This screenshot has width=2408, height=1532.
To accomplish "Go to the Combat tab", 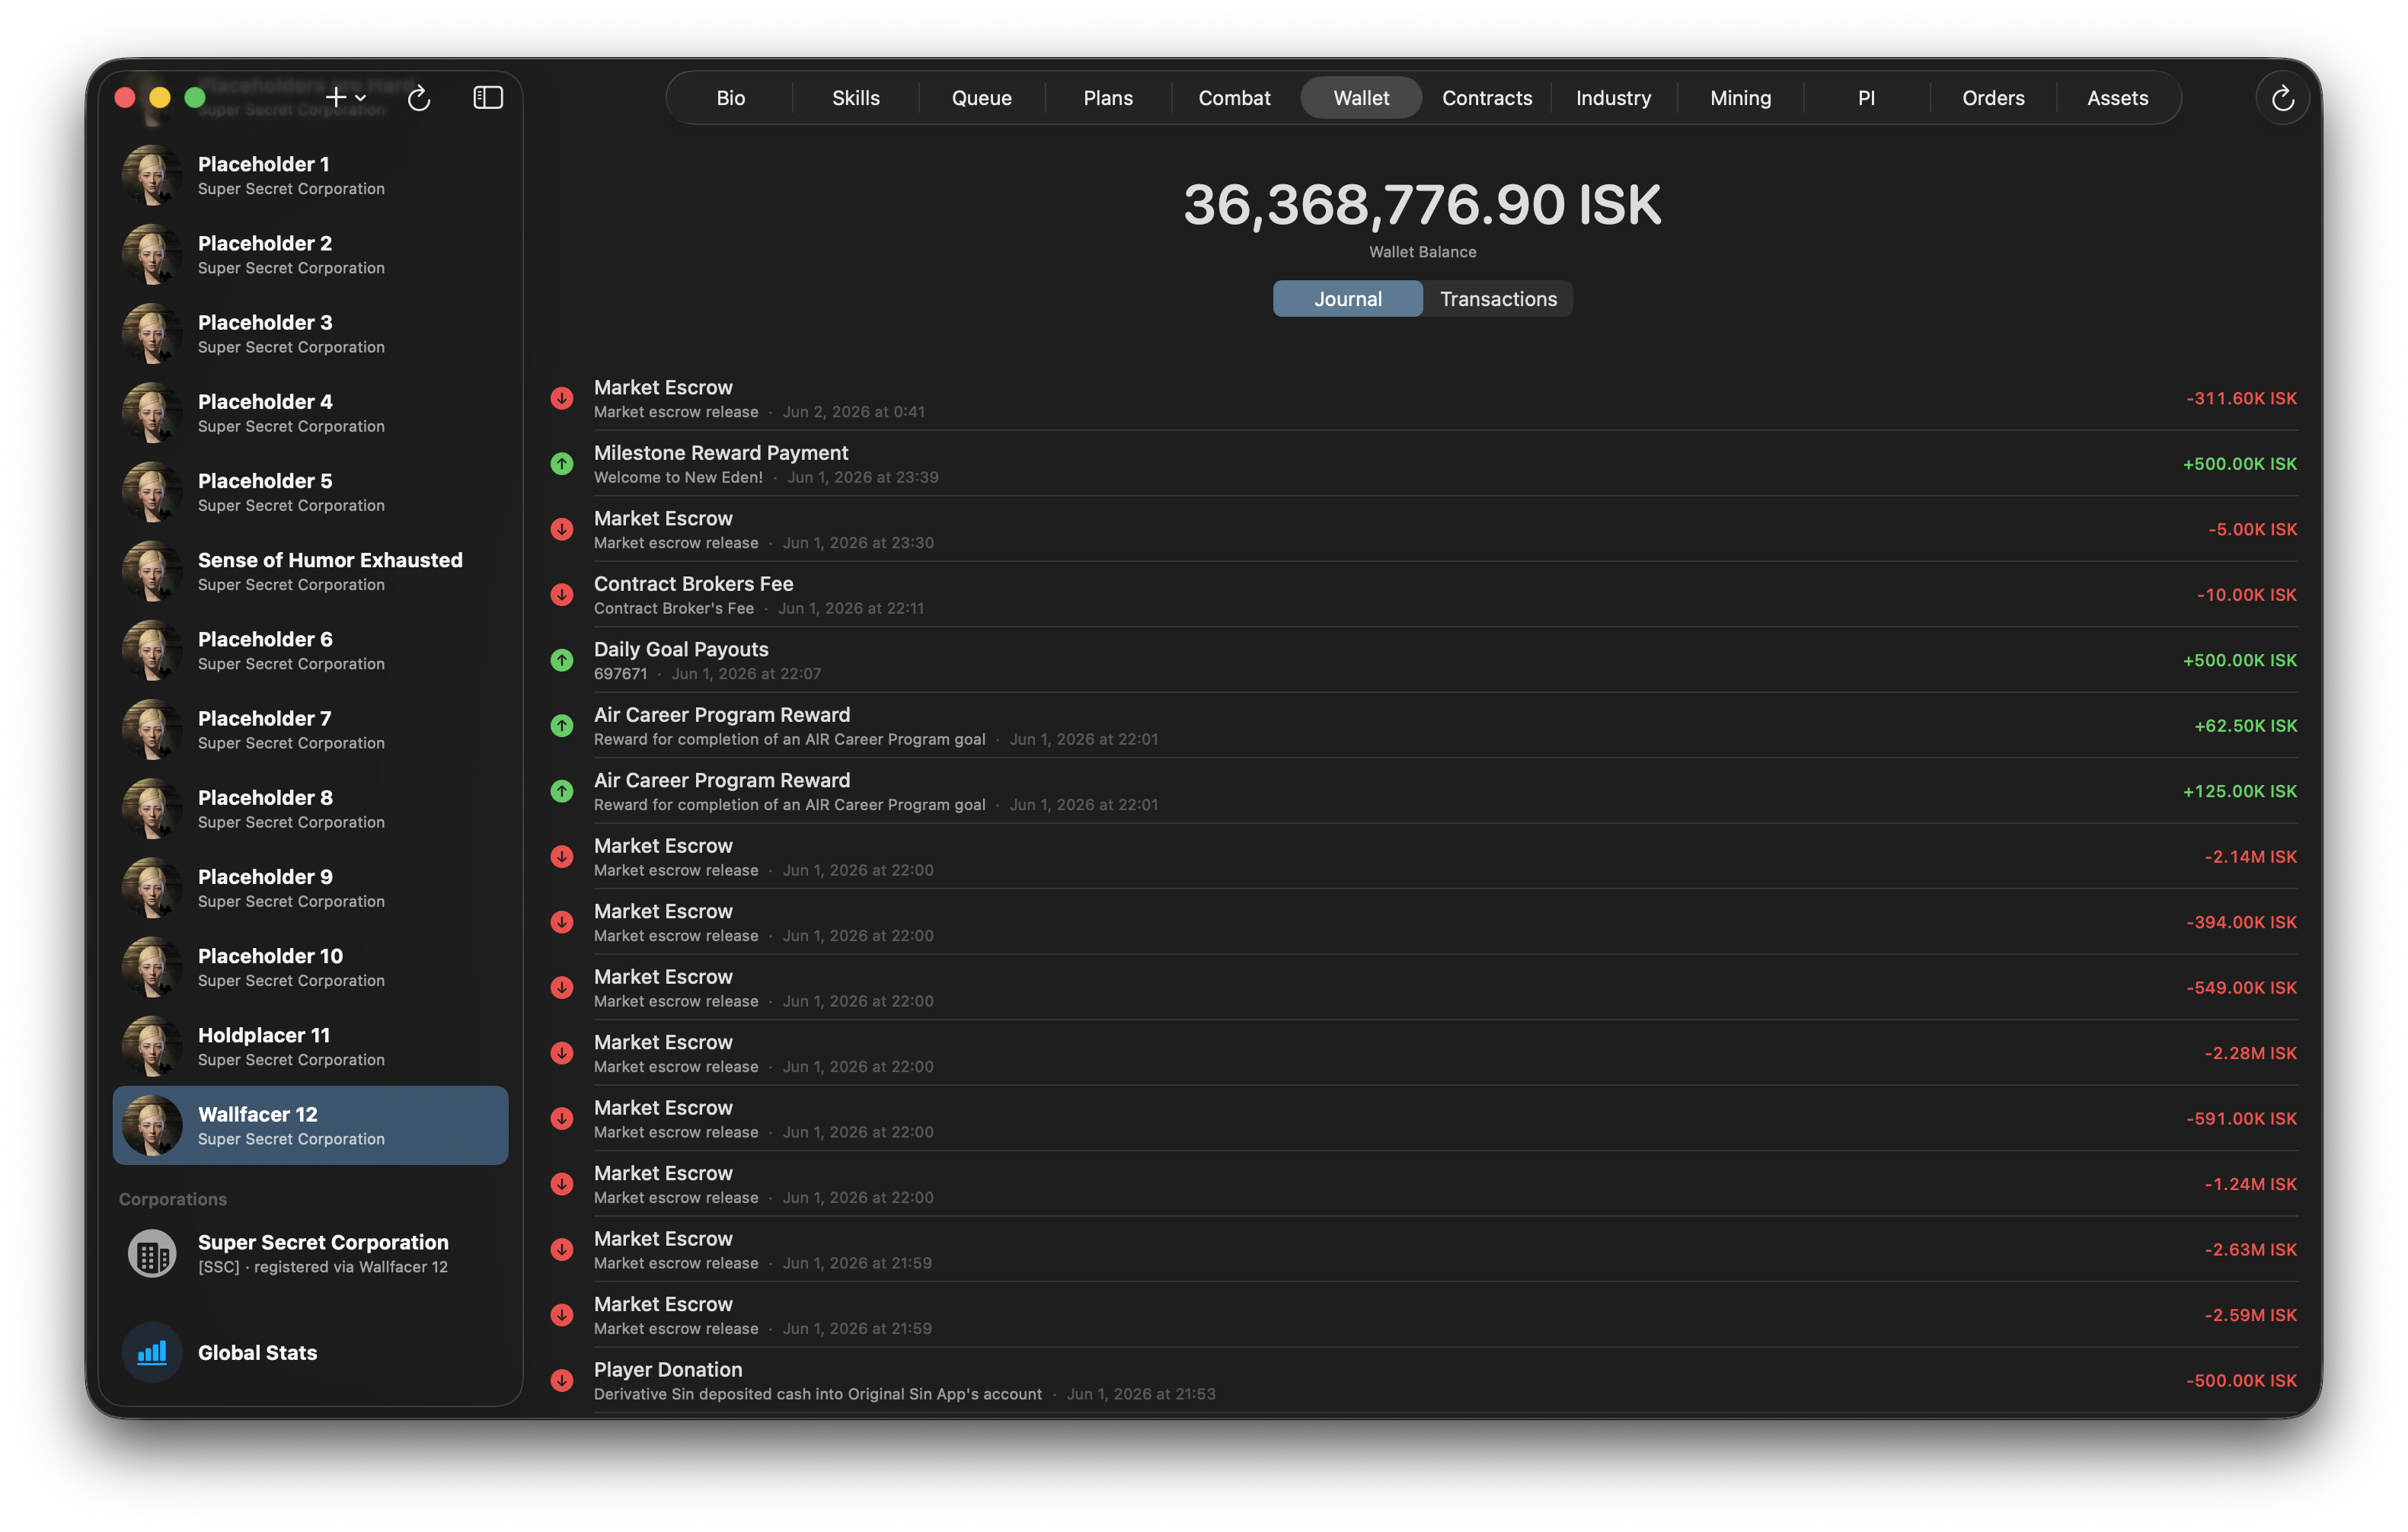I will coord(1234,98).
